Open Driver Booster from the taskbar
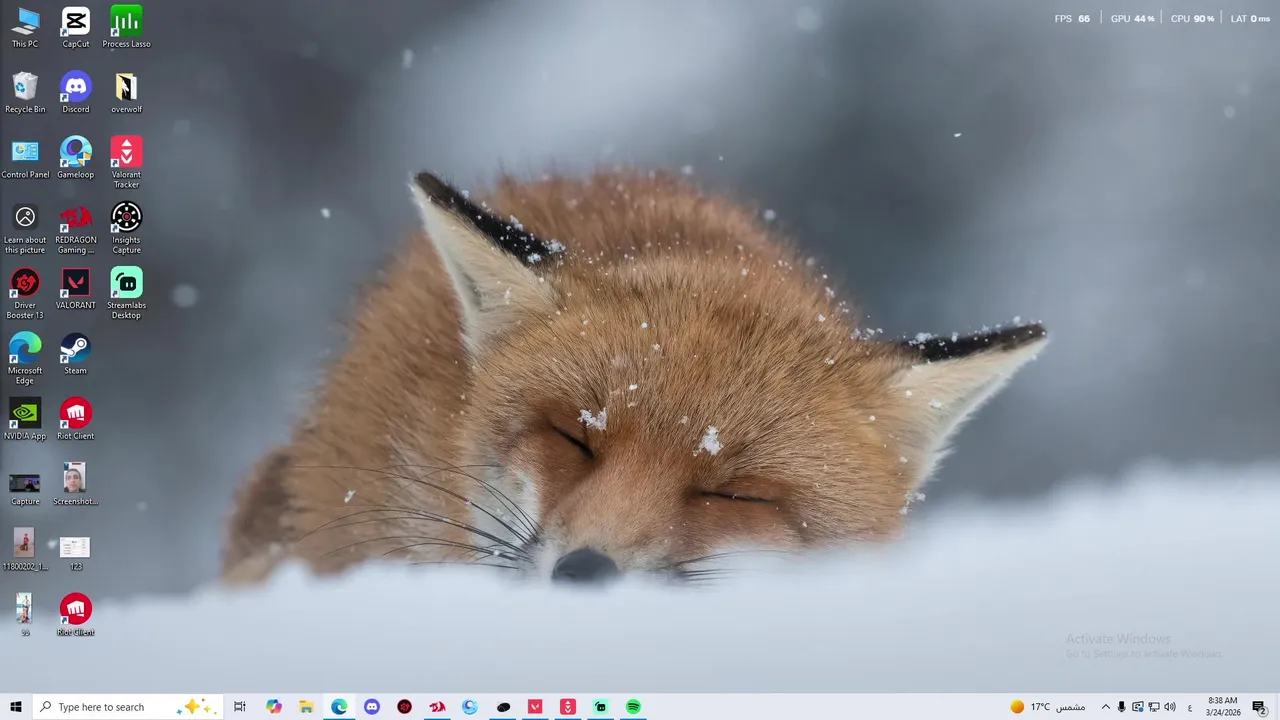The width and height of the screenshot is (1280, 720). [x=405, y=707]
